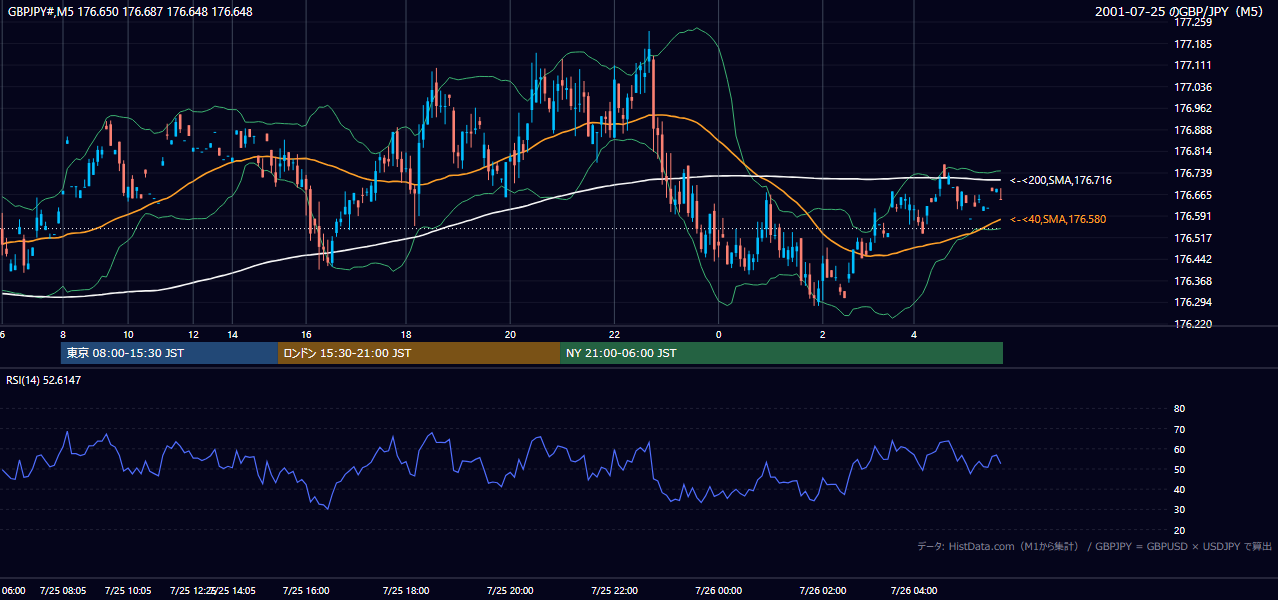The image size is (1278, 600).
Task: Click price axis value 176.294
Action: (1193, 302)
